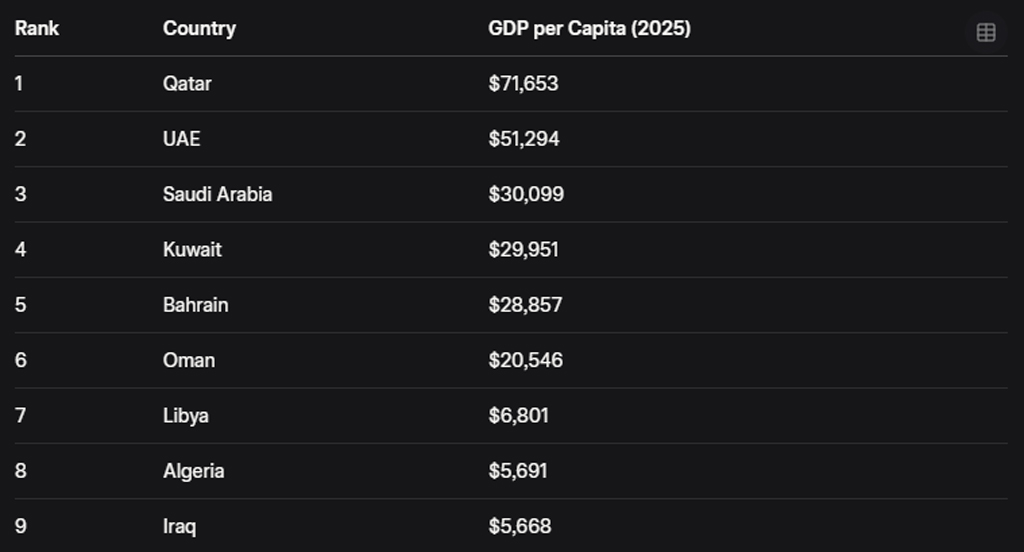Image resolution: width=1024 pixels, height=552 pixels.
Task: Click the Rank column header
Action: tap(37, 28)
